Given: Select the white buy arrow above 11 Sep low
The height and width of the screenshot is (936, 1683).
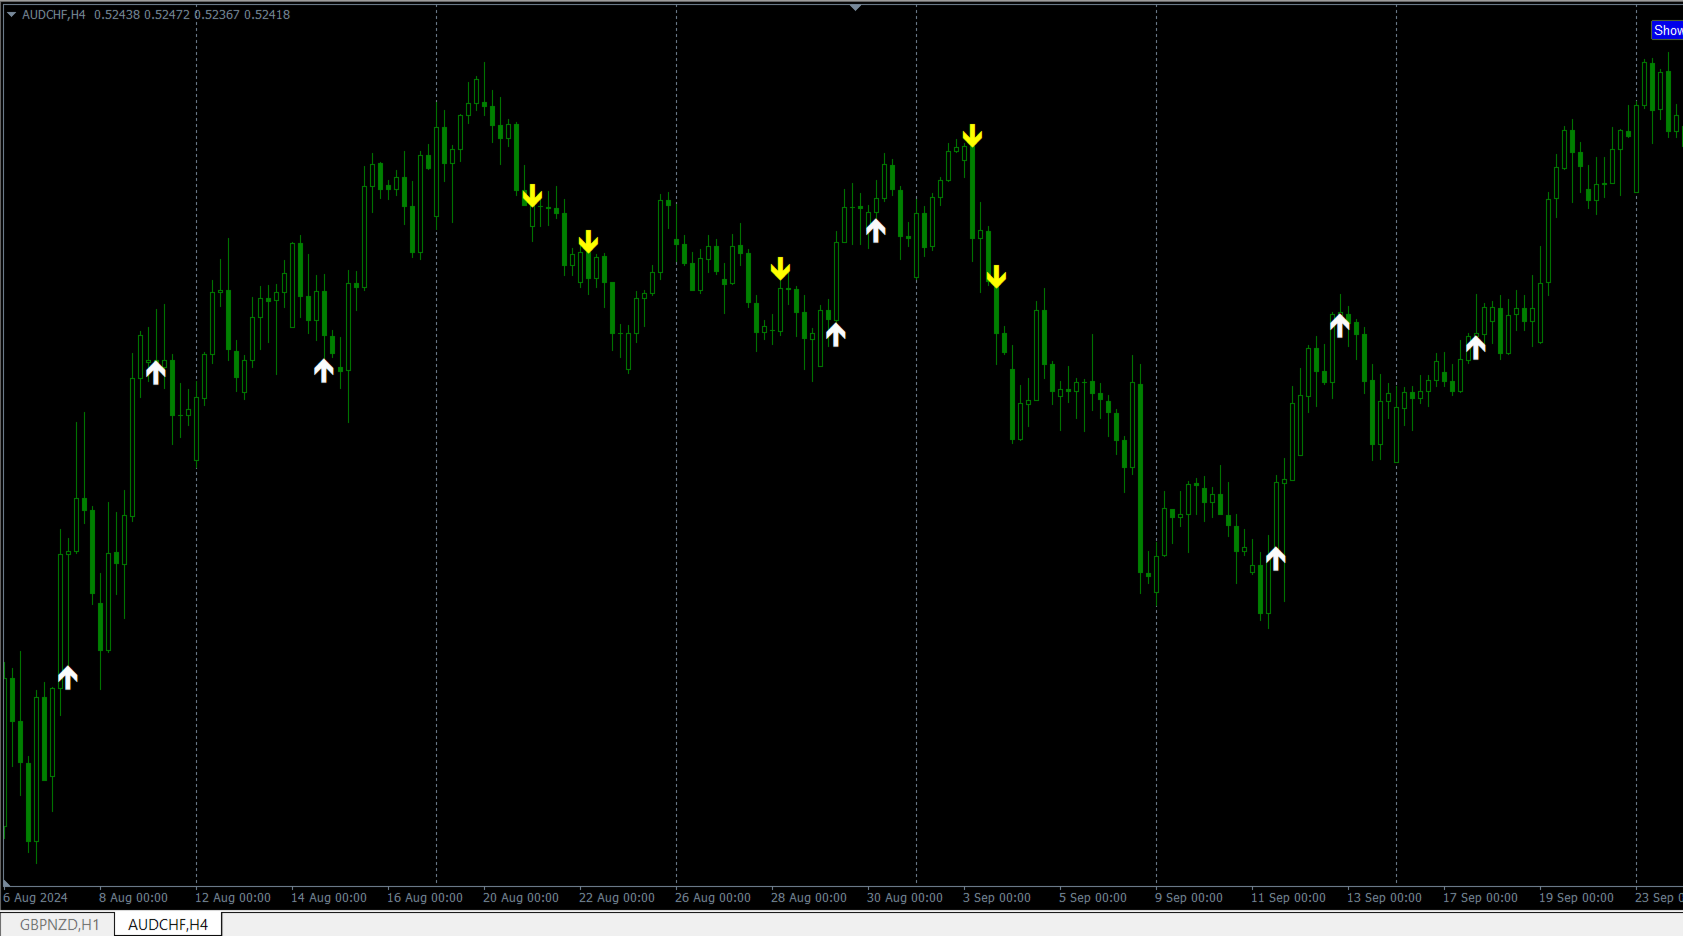Looking at the screenshot, I should [x=1275, y=558].
